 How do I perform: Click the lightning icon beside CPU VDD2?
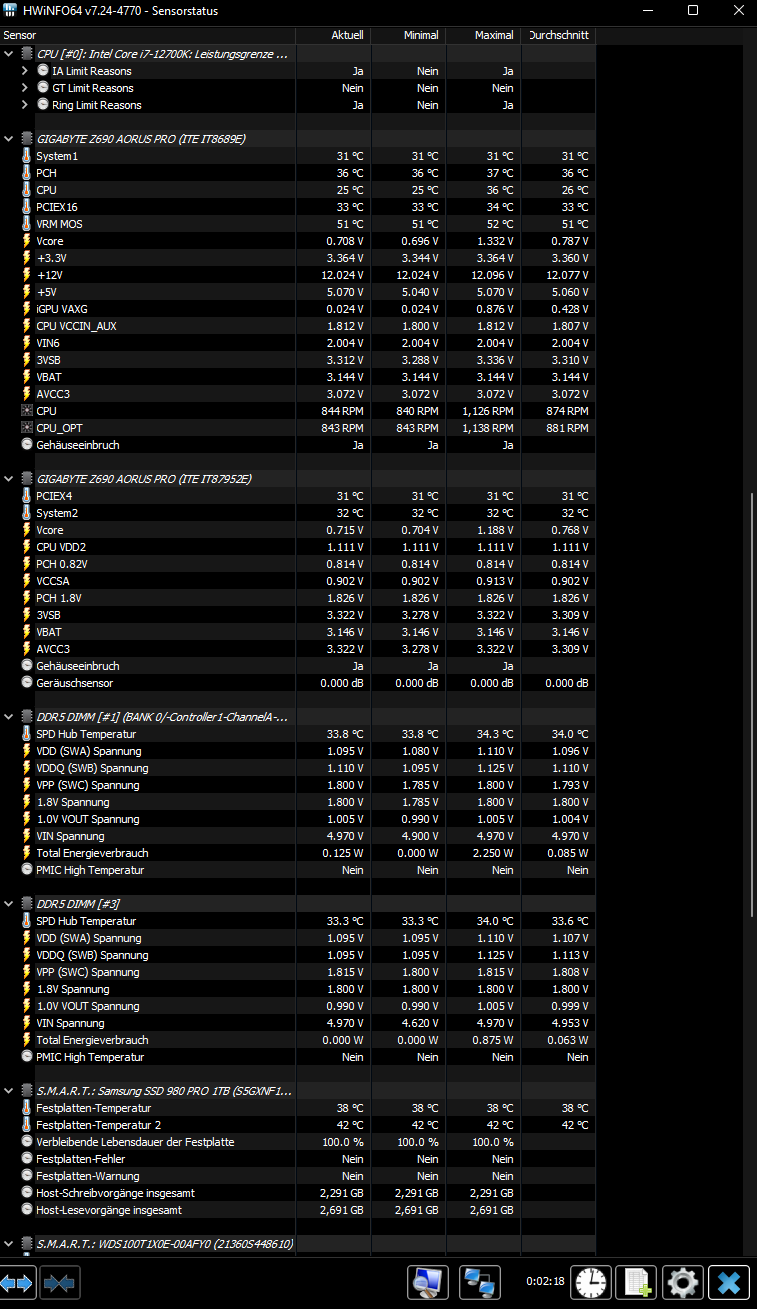(x=27, y=547)
